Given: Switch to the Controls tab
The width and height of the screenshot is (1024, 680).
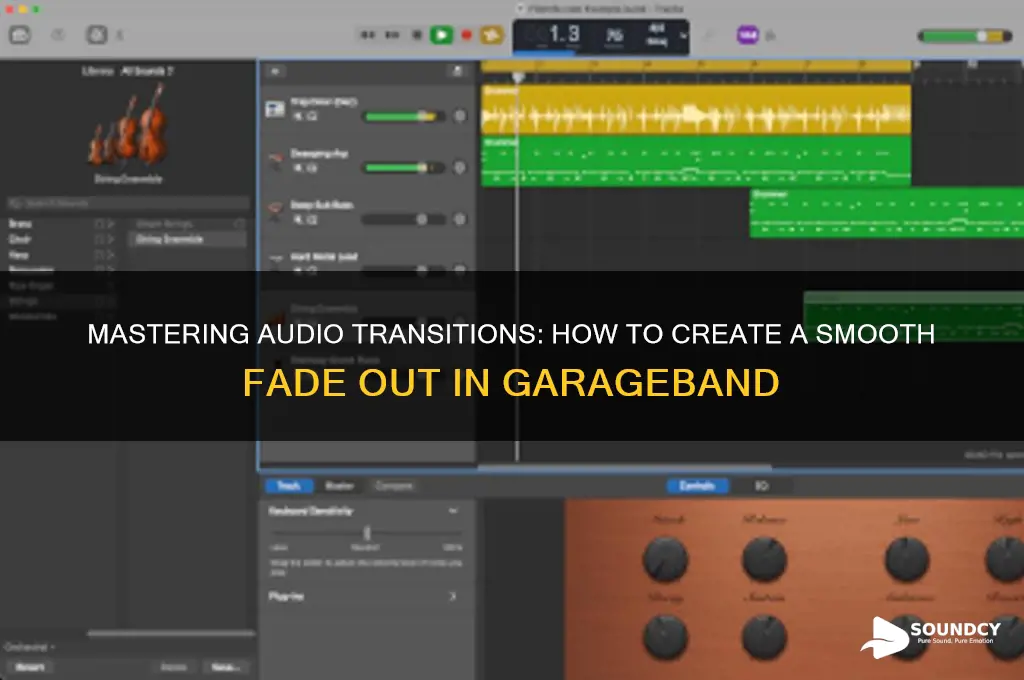Looking at the screenshot, I should 697,485.
